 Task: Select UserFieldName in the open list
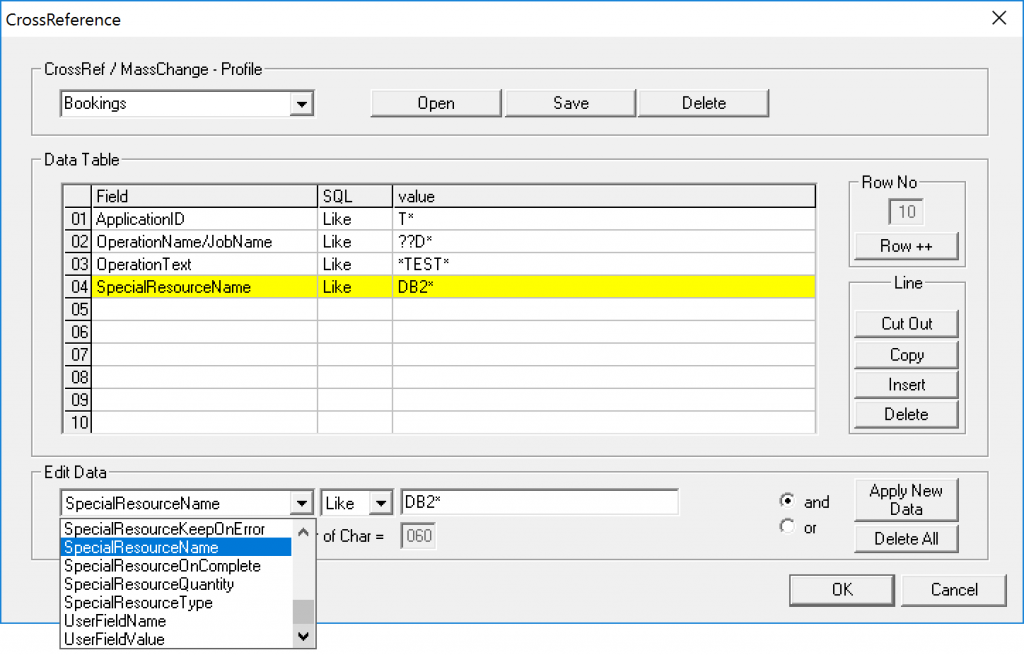114,621
